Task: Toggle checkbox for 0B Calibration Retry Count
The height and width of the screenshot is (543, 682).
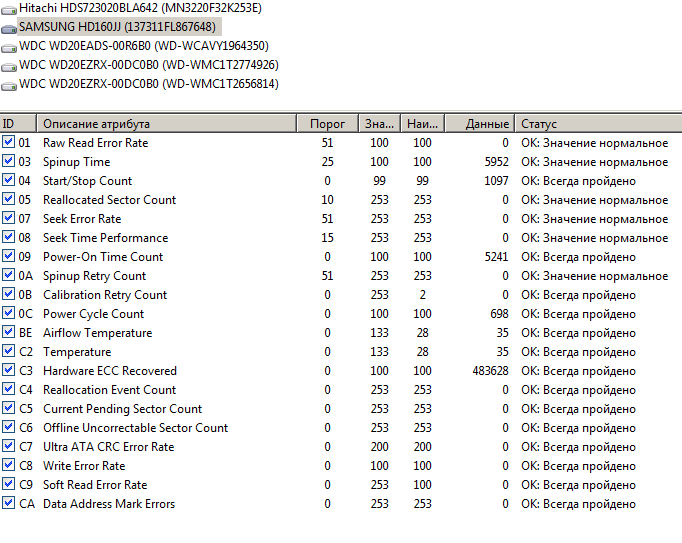Action: [x=8, y=294]
